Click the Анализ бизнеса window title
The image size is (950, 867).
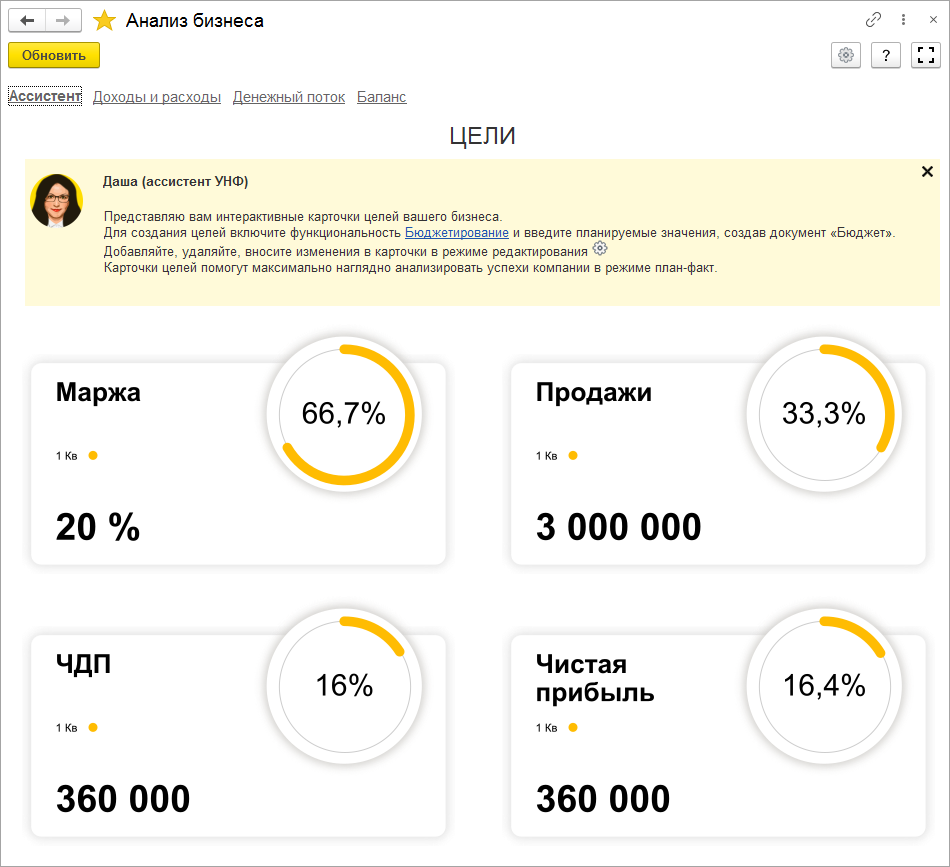click(x=194, y=21)
